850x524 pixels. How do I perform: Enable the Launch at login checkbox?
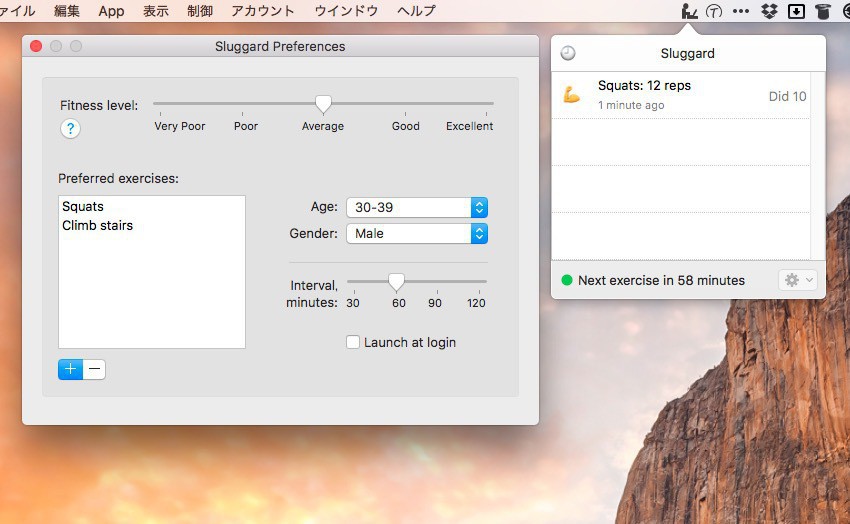tap(353, 342)
